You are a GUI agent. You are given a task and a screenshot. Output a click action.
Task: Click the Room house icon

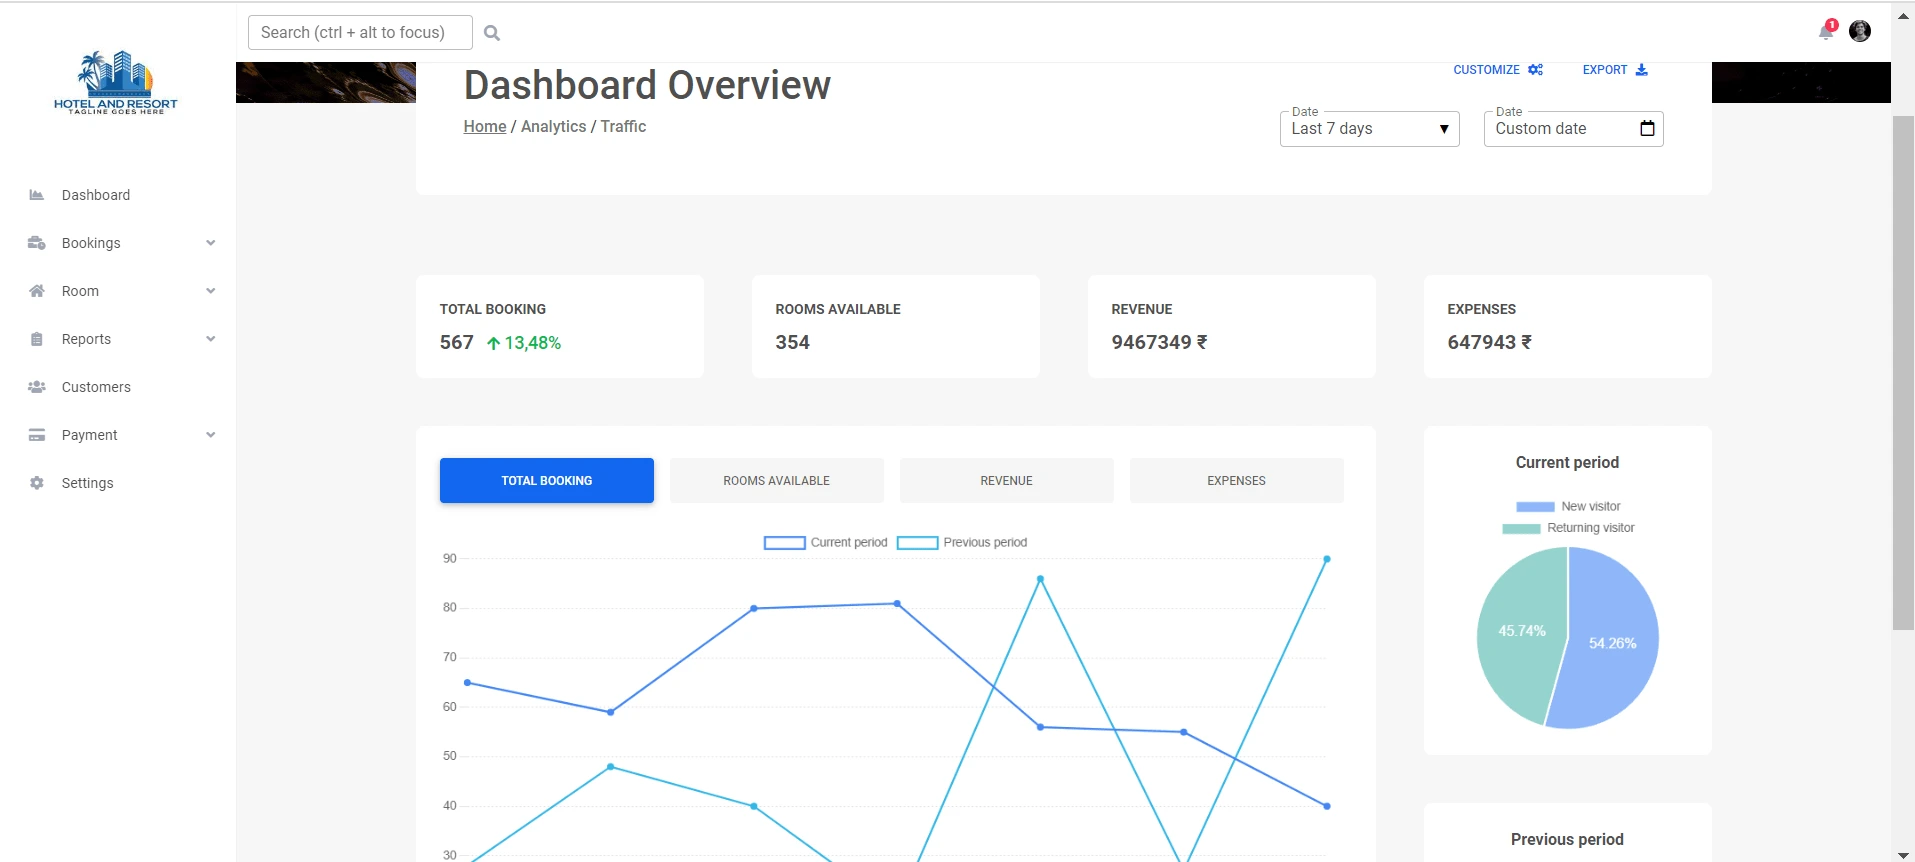[37, 291]
